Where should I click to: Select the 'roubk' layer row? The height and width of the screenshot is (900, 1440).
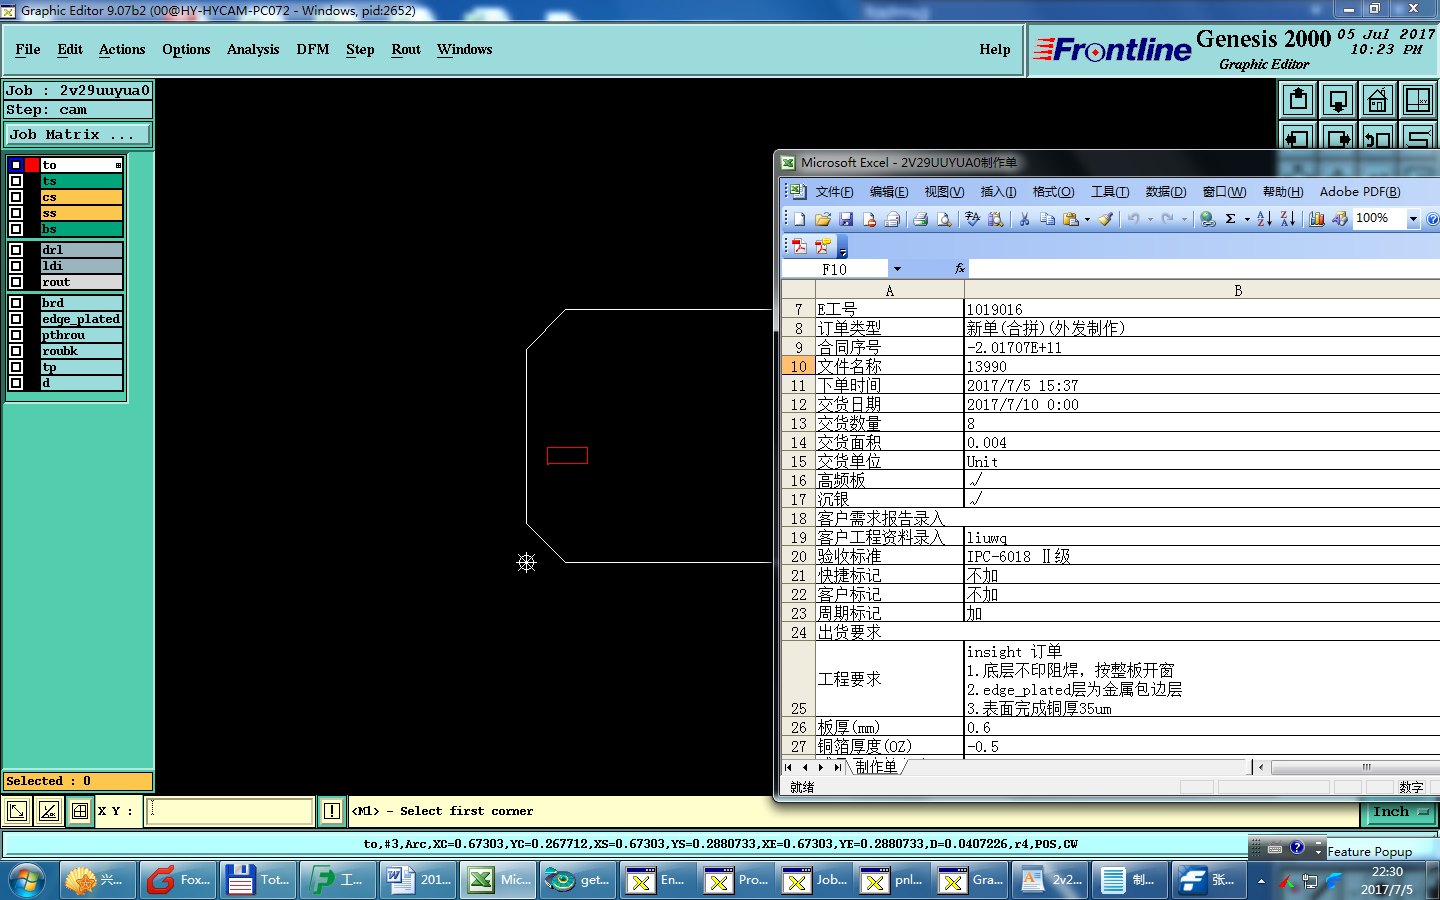(x=81, y=351)
